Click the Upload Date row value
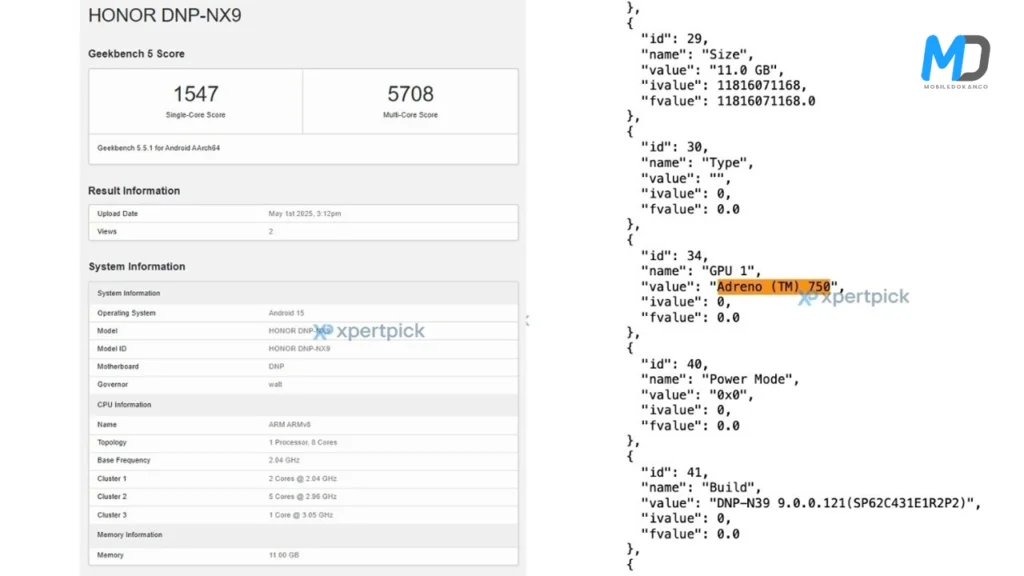The height and width of the screenshot is (576, 1024). [x=305, y=214]
